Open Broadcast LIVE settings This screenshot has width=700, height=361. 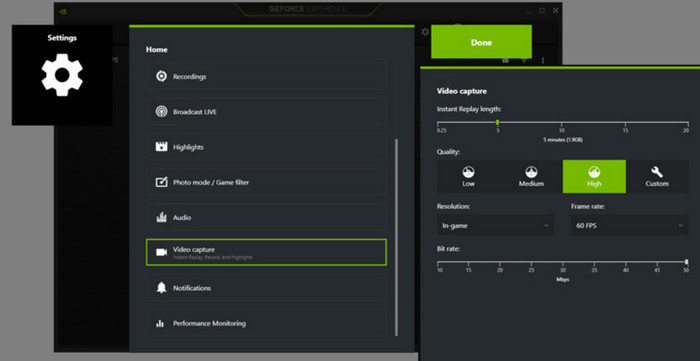(266, 112)
